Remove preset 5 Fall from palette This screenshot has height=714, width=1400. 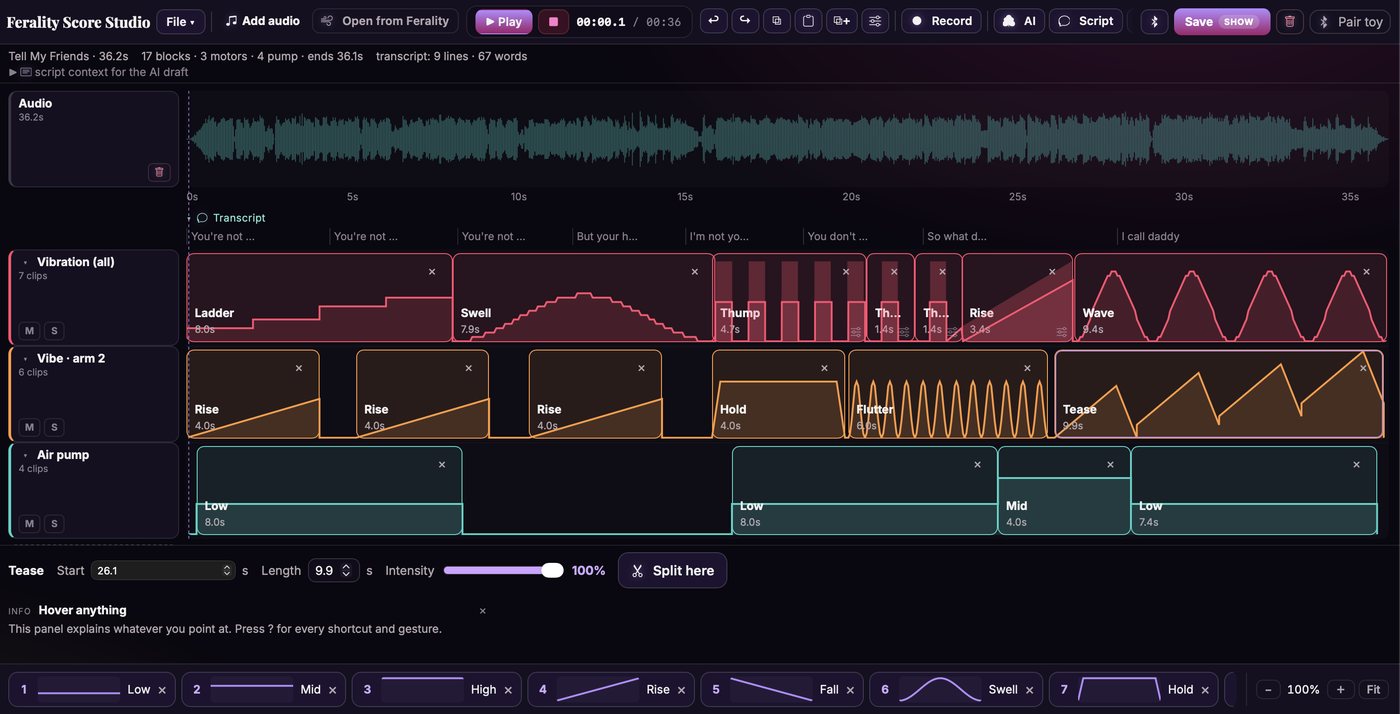click(850, 690)
